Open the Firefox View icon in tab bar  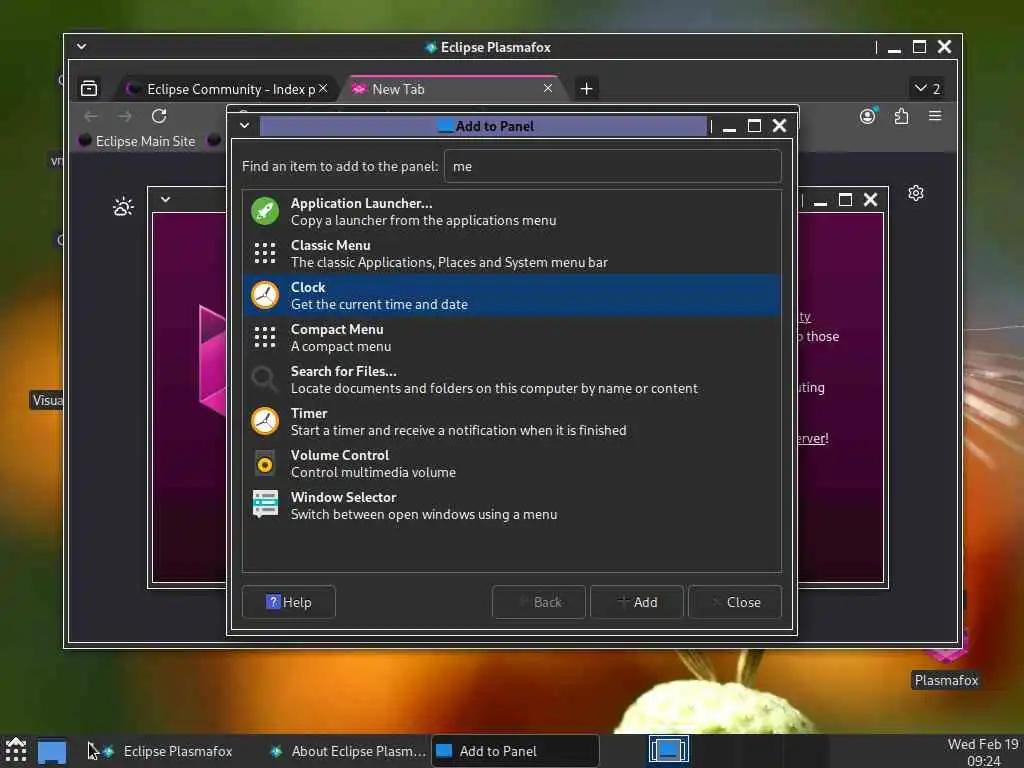click(x=89, y=88)
